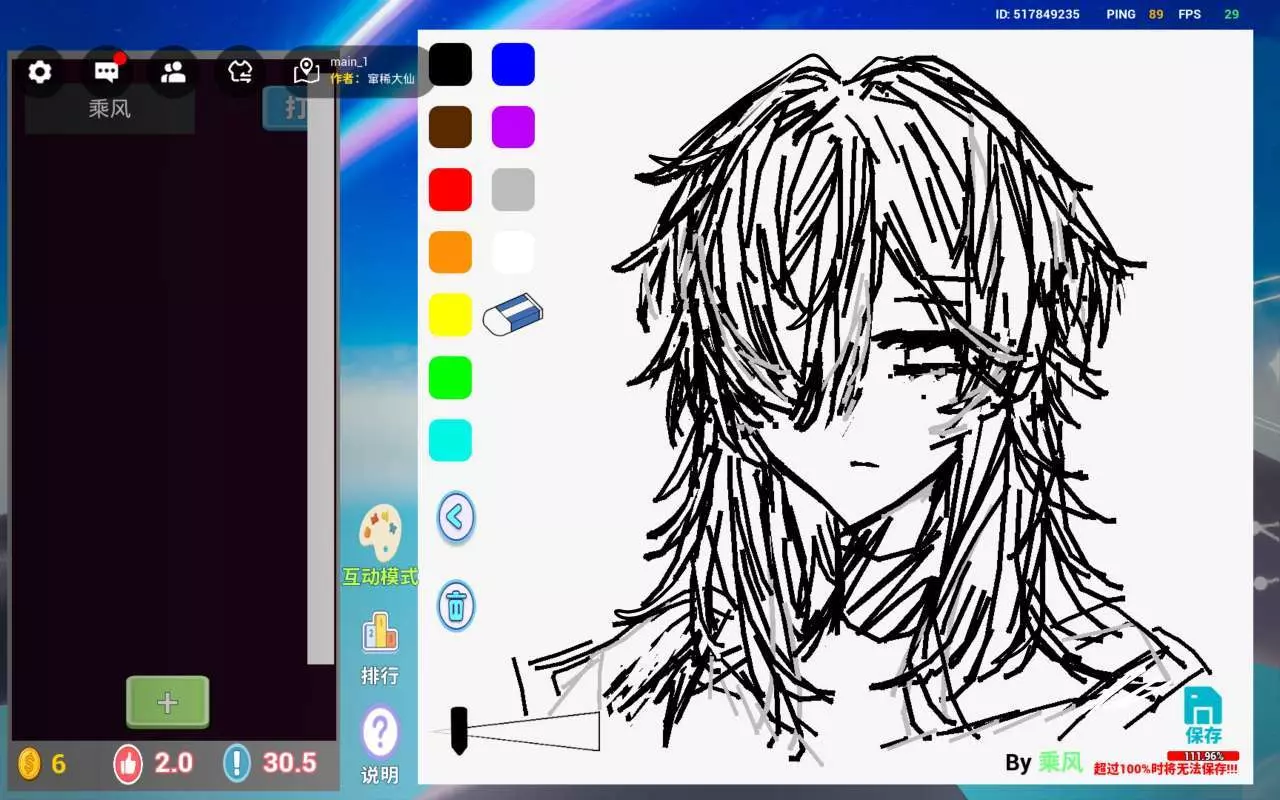The width and height of the screenshot is (1280, 800).
Task: Pick the brown color swatch
Action: tap(450, 127)
